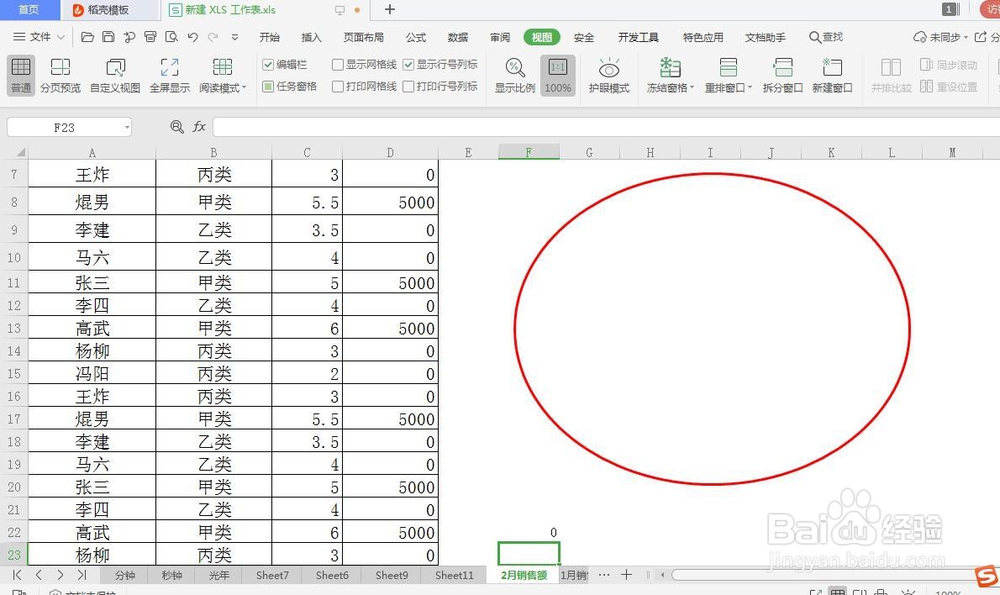Redo the last action

(x=213, y=37)
